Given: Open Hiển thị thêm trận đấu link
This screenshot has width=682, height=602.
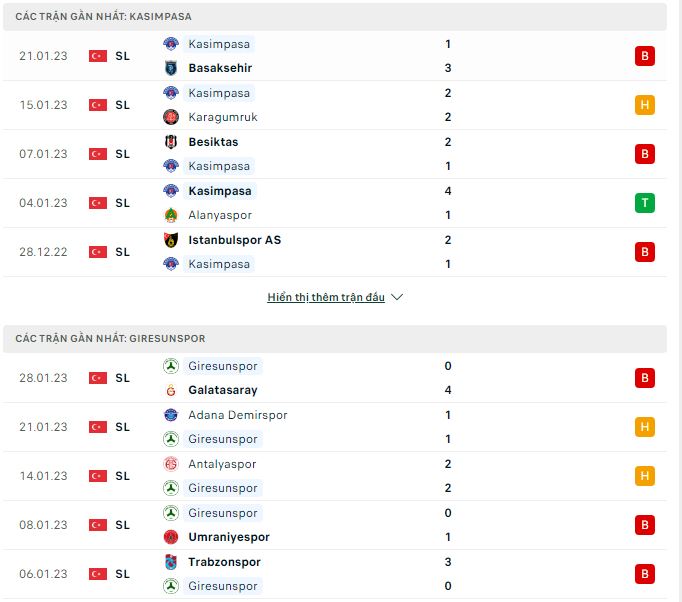Looking at the screenshot, I should tap(326, 297).
